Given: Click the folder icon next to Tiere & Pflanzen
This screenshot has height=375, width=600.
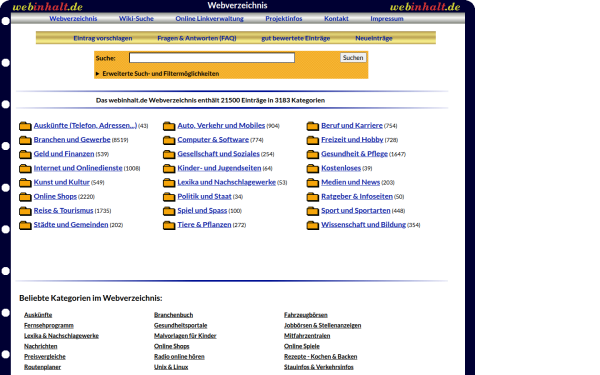Looking at the screenshot, I should [169, 225].
